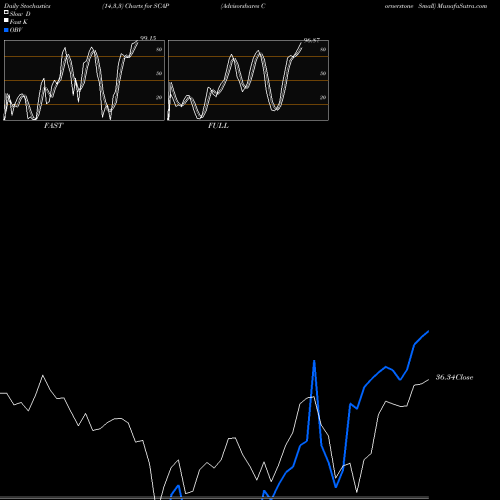Click the white Close price line end
500x500 pixels.
tap(428, 380)
